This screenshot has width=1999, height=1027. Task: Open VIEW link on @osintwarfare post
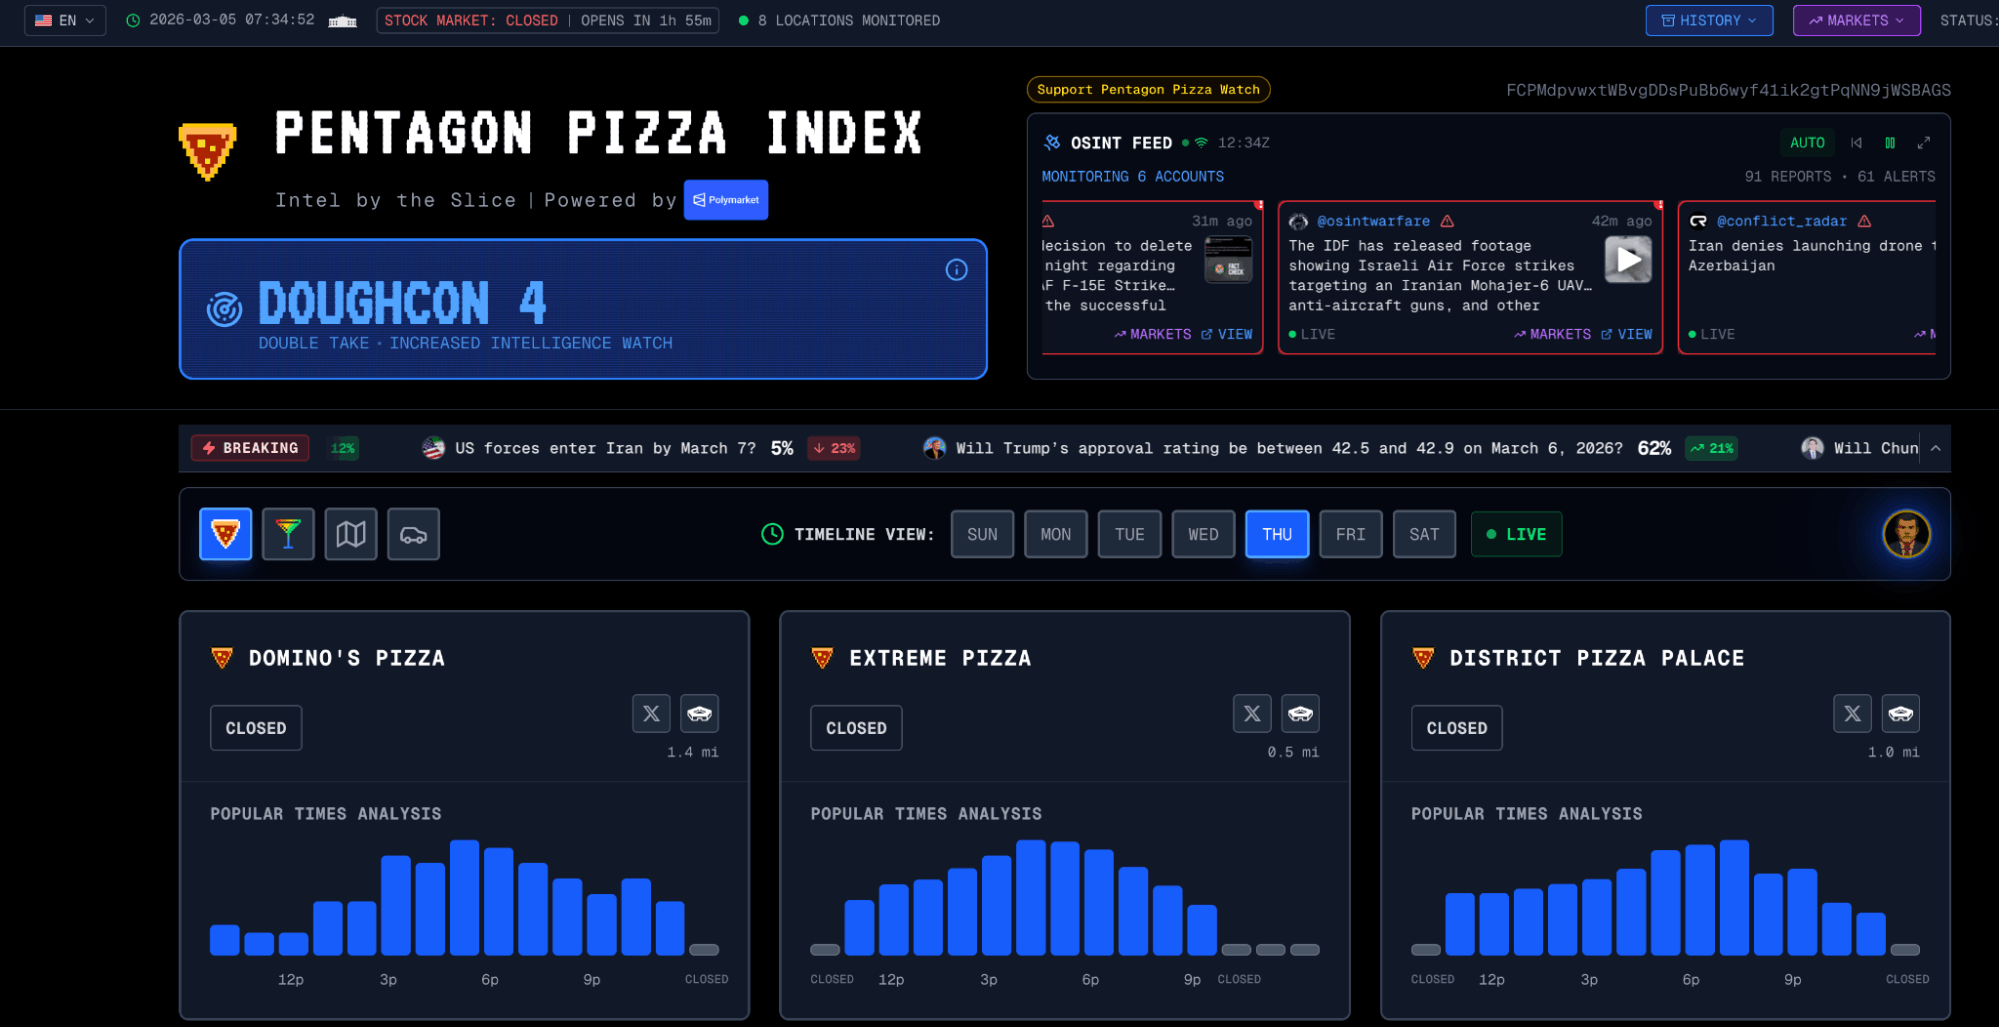pyautogui.click(x=1627, y=334)
